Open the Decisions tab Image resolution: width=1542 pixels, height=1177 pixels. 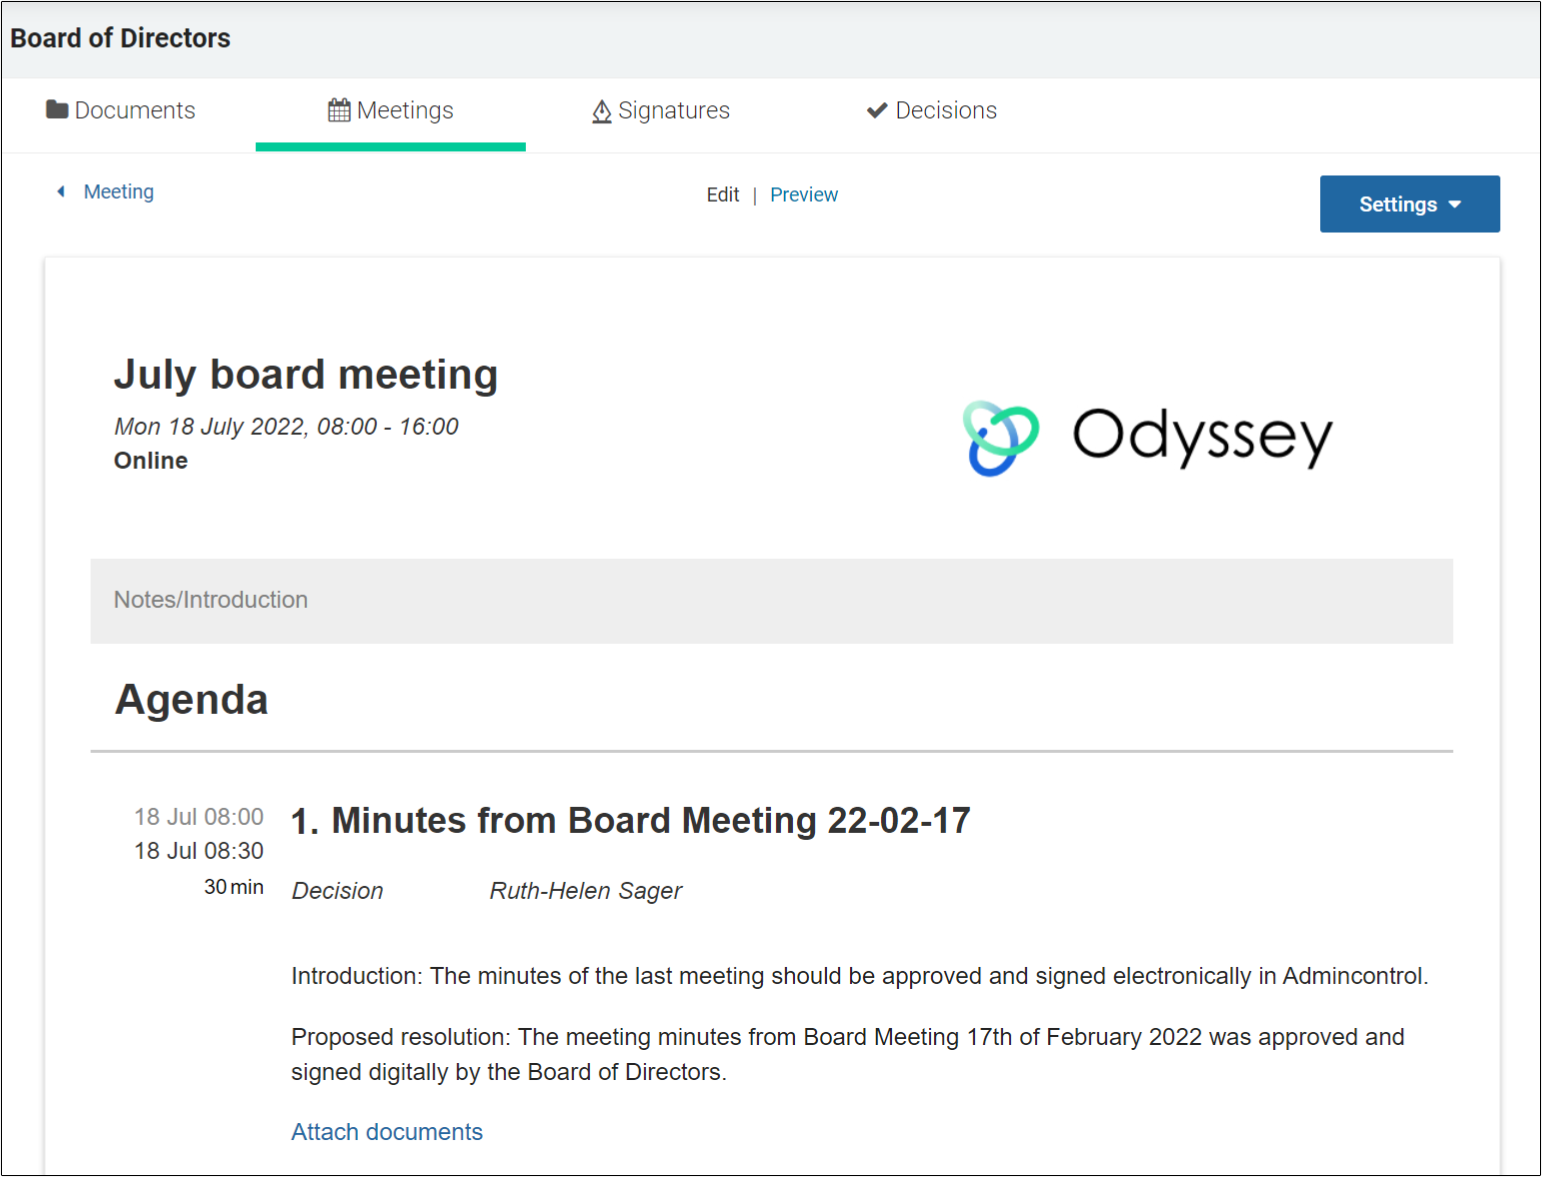(932, 110)
